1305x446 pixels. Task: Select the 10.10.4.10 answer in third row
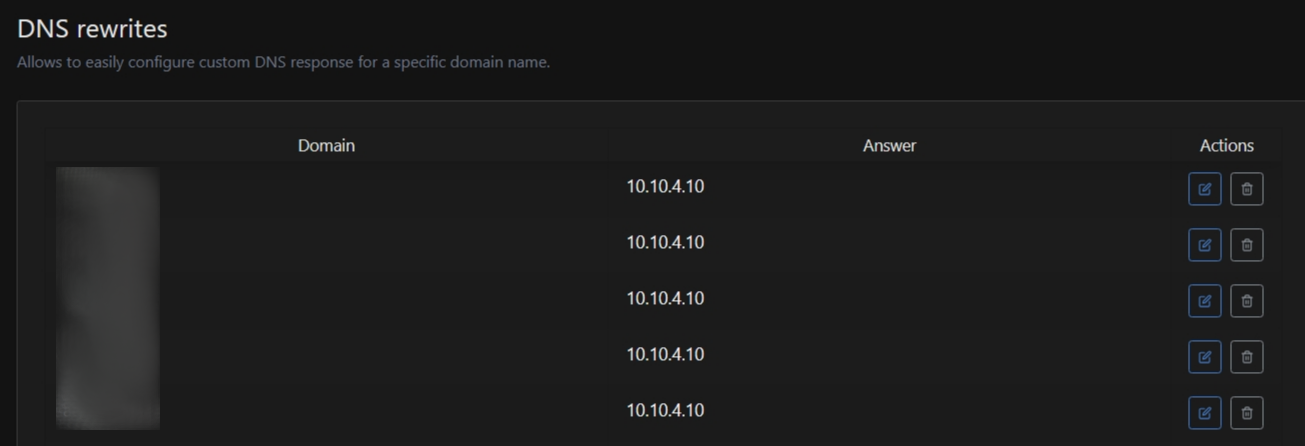[665, 298]
